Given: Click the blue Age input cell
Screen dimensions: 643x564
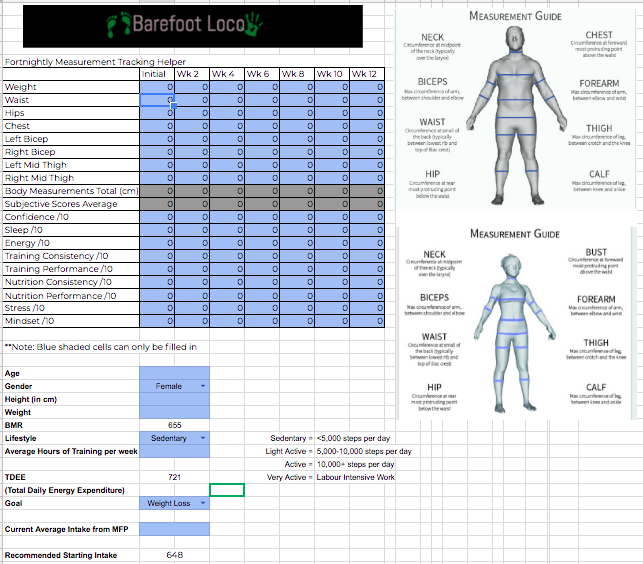Looking at the screenshot, I should [x=175, y=372].
